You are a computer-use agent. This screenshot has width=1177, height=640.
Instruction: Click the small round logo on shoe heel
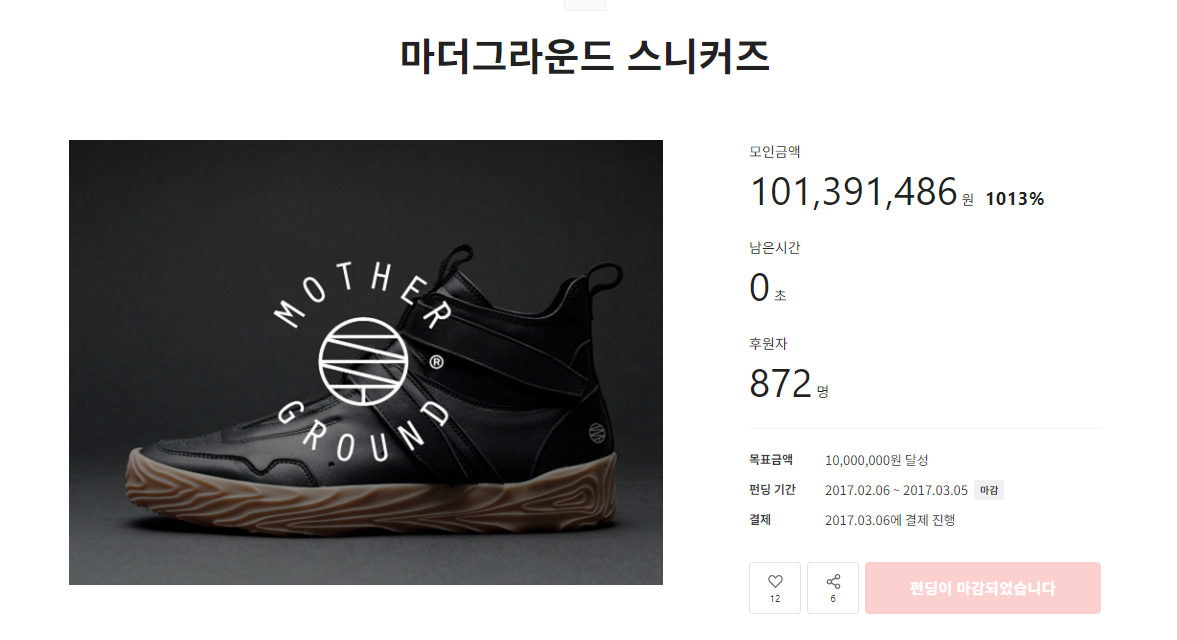597,433
